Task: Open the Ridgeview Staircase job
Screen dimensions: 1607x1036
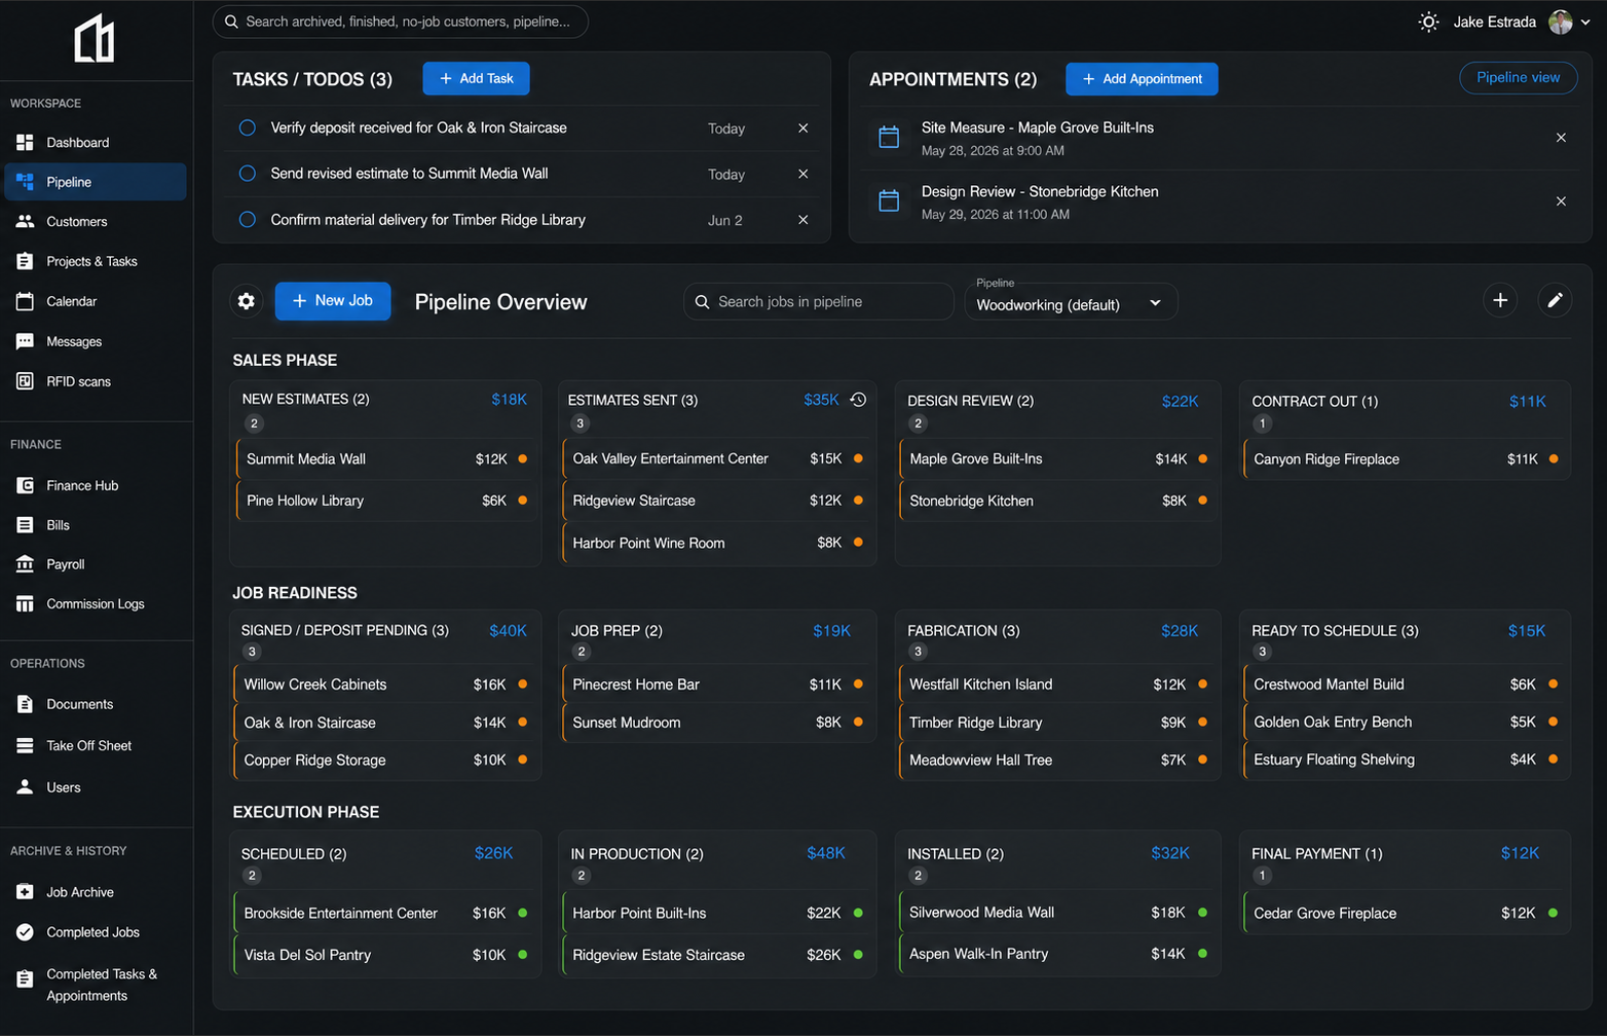Action: click(x=717, y=501)
